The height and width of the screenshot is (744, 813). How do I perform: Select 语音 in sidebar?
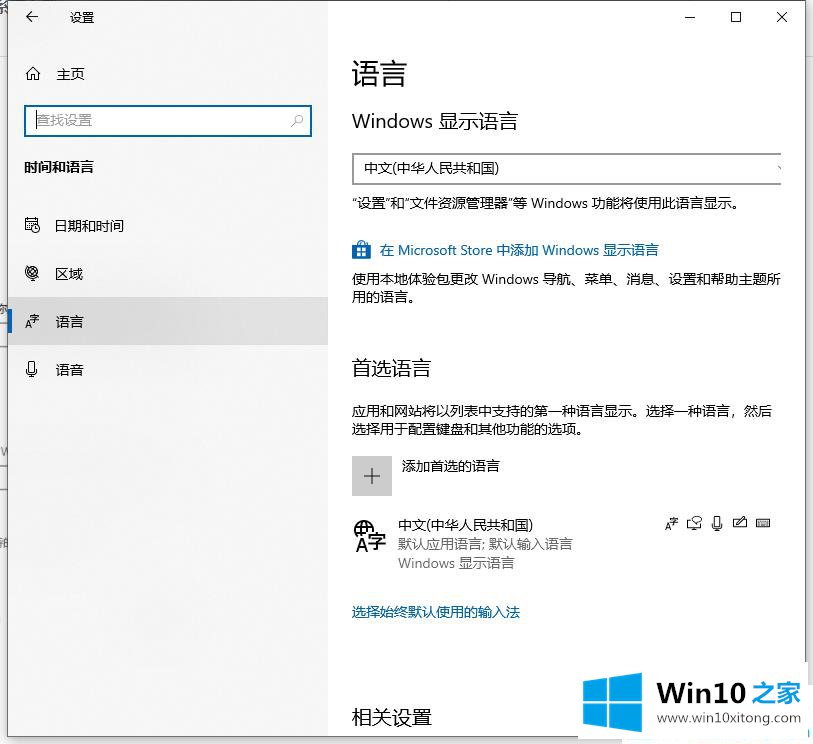pyautogui.click(x=167, y=370)
